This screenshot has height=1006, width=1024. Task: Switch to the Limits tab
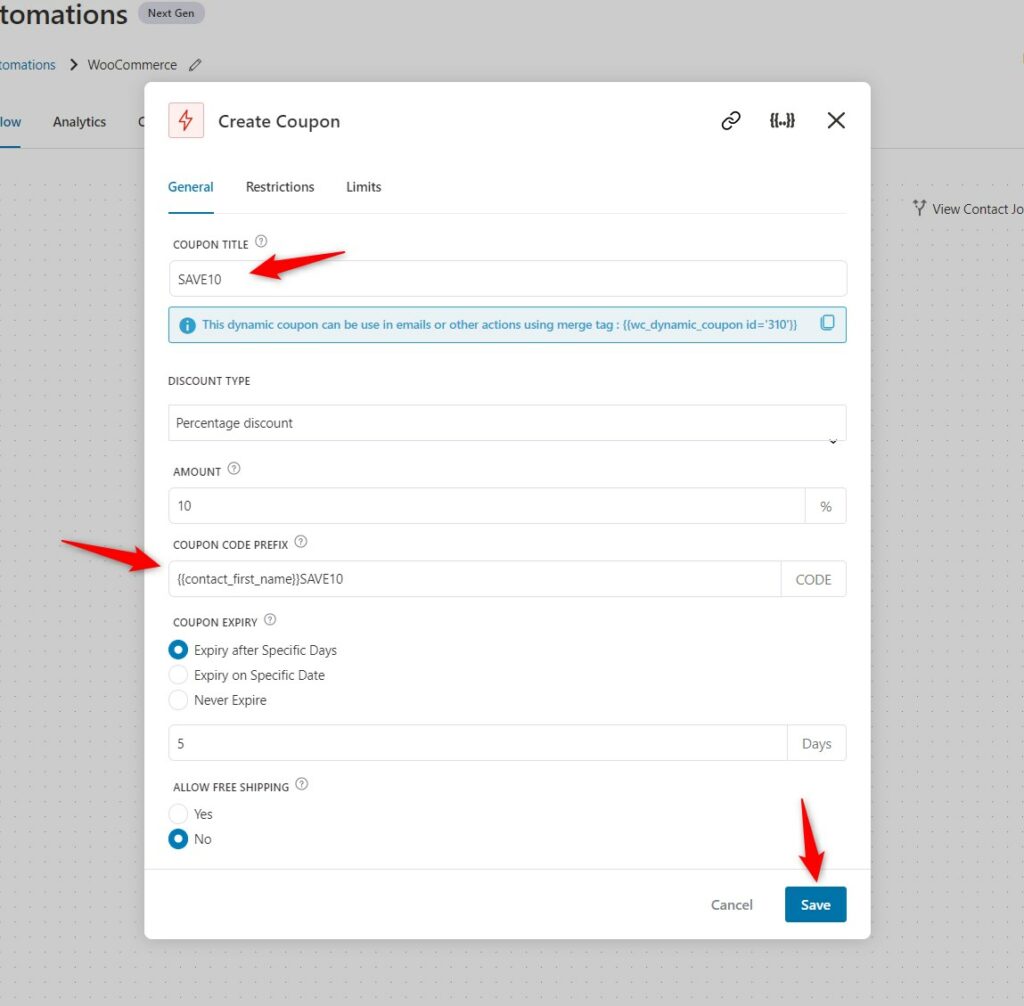[364, 187]
